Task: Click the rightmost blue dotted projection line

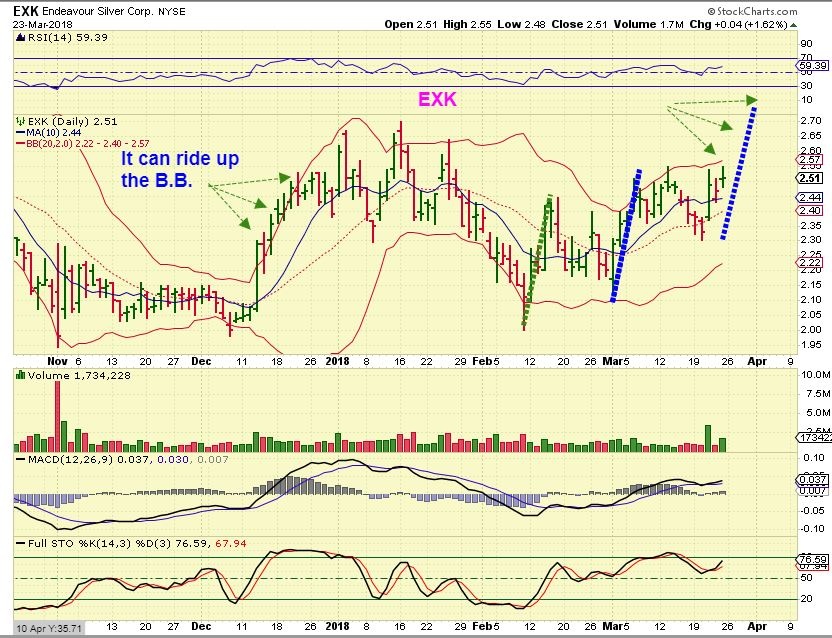Action: pos(737,172)
